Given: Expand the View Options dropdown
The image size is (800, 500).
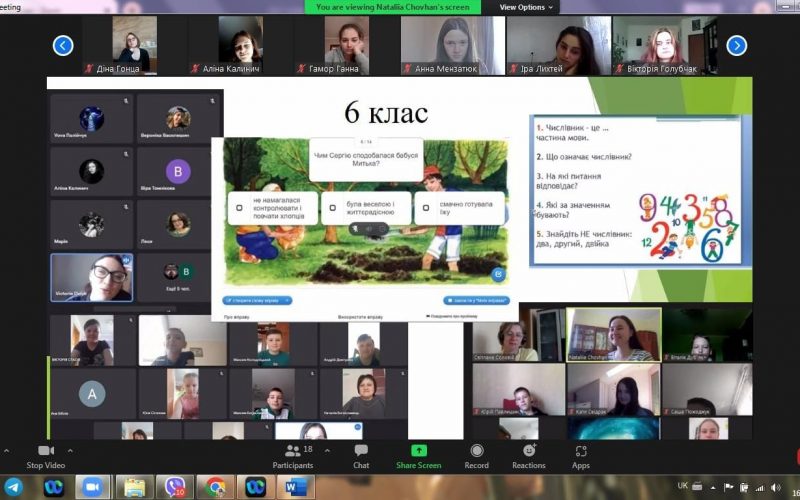Looking at the screenshot, I should 526,7.
